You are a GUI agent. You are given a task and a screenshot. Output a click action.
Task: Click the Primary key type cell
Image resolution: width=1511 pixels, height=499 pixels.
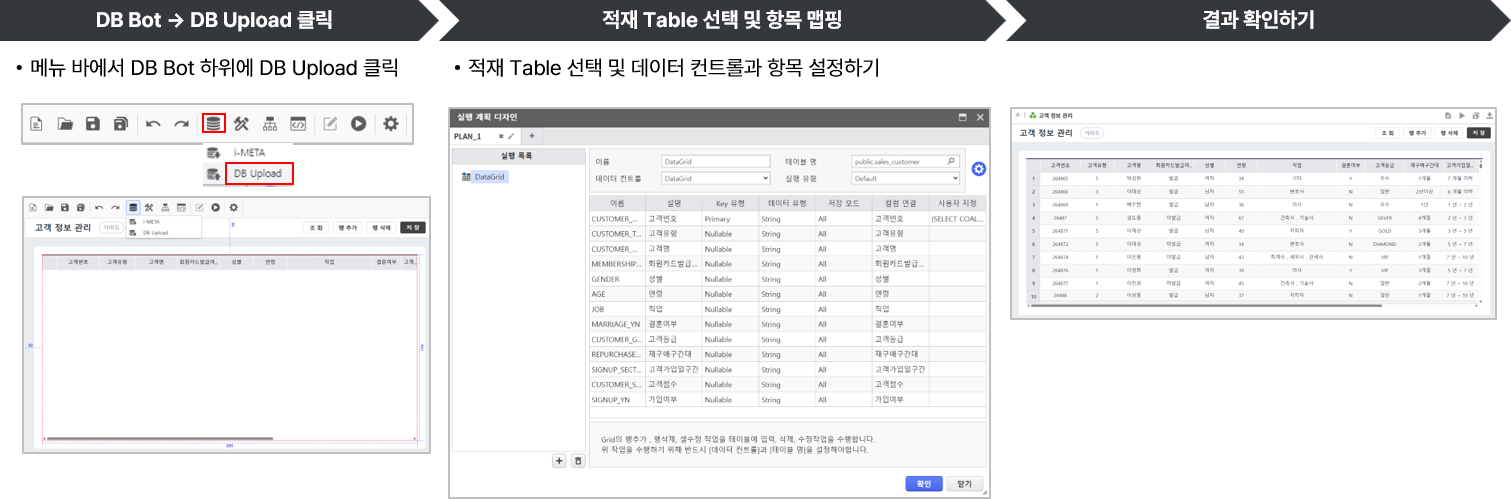[728, 218]
